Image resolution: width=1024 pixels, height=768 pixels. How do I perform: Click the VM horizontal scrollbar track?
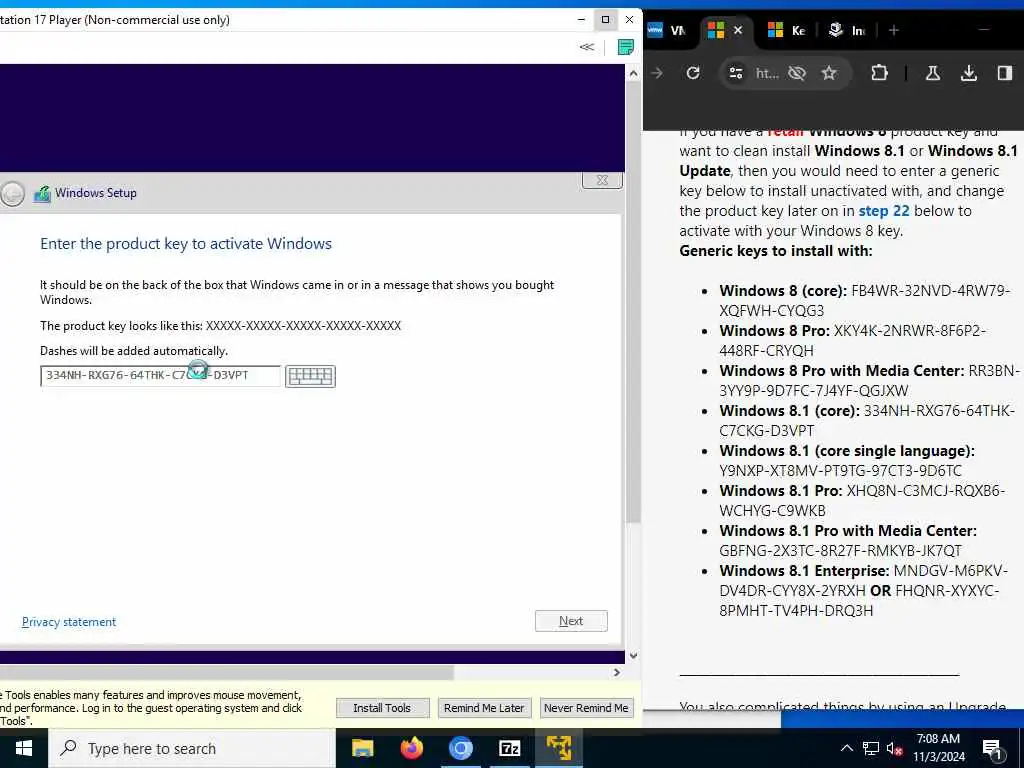point(532,672)
